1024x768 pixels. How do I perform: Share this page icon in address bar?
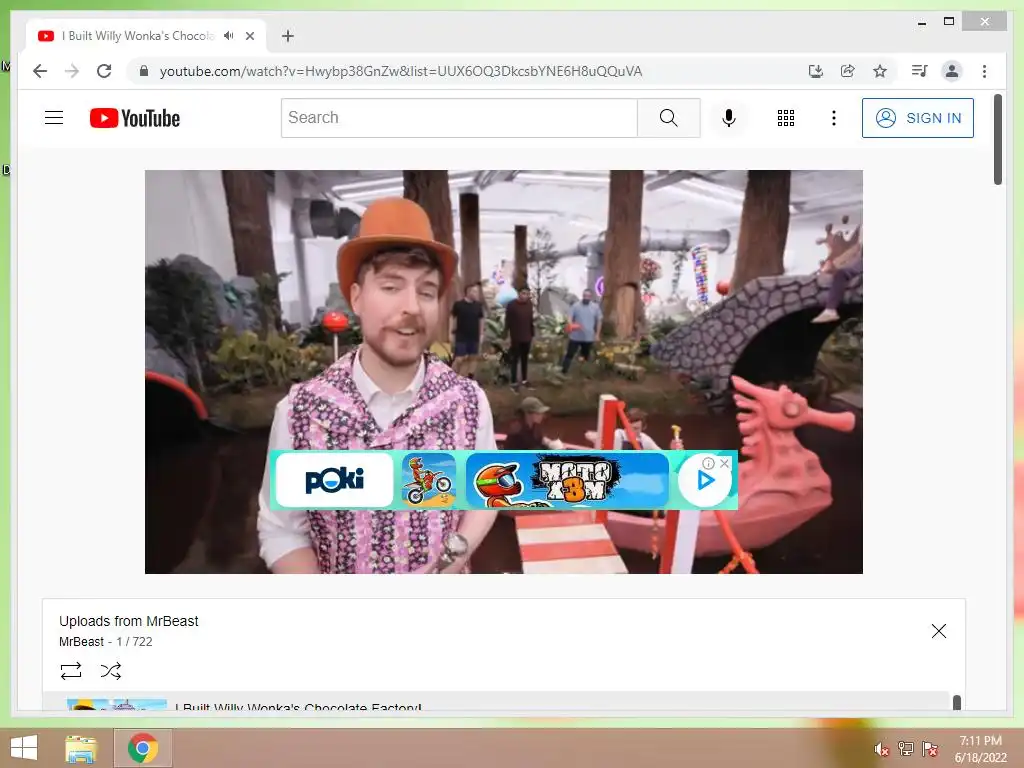[848, 71]
